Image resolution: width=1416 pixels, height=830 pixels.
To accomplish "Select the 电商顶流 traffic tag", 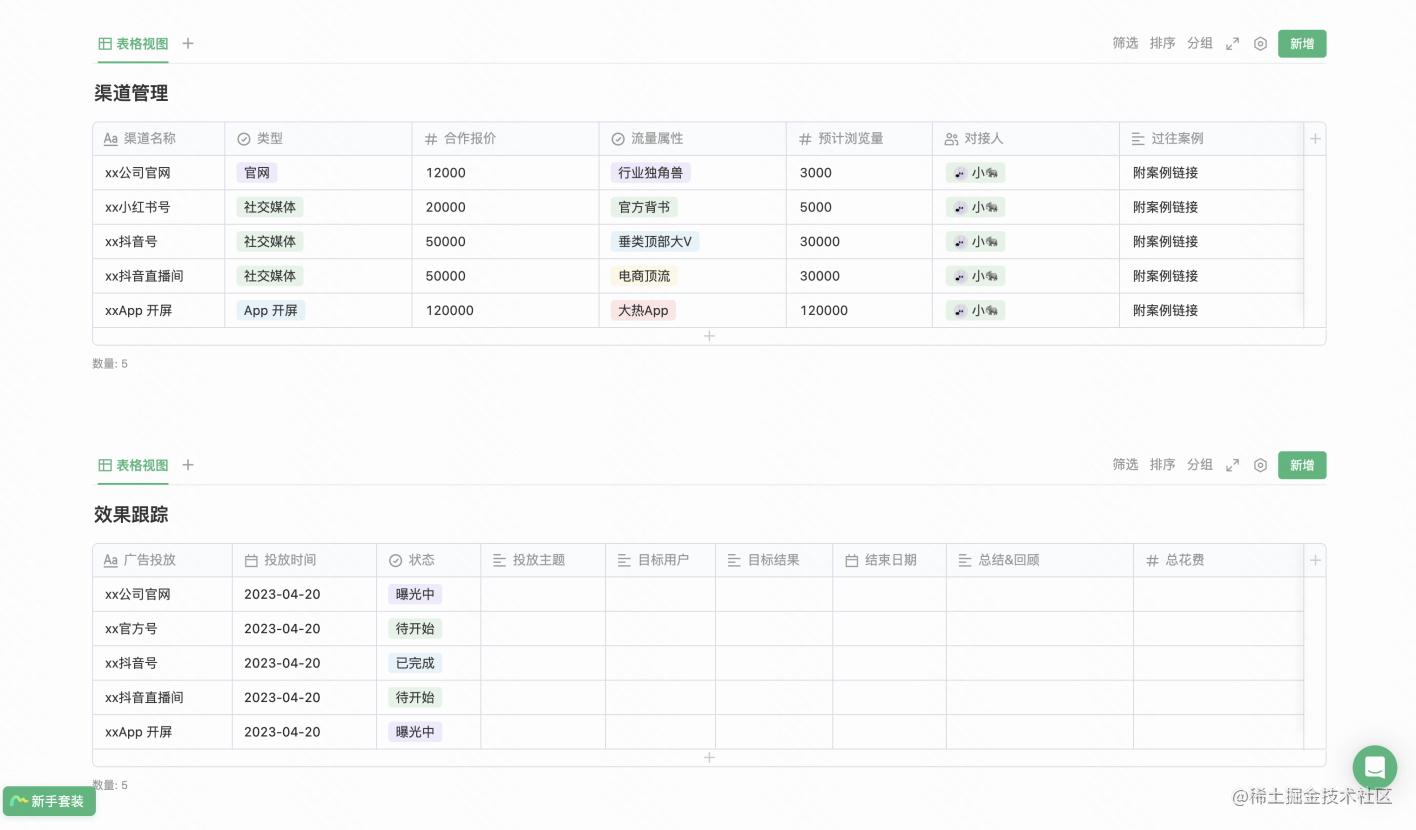I will tap(644, 276).
